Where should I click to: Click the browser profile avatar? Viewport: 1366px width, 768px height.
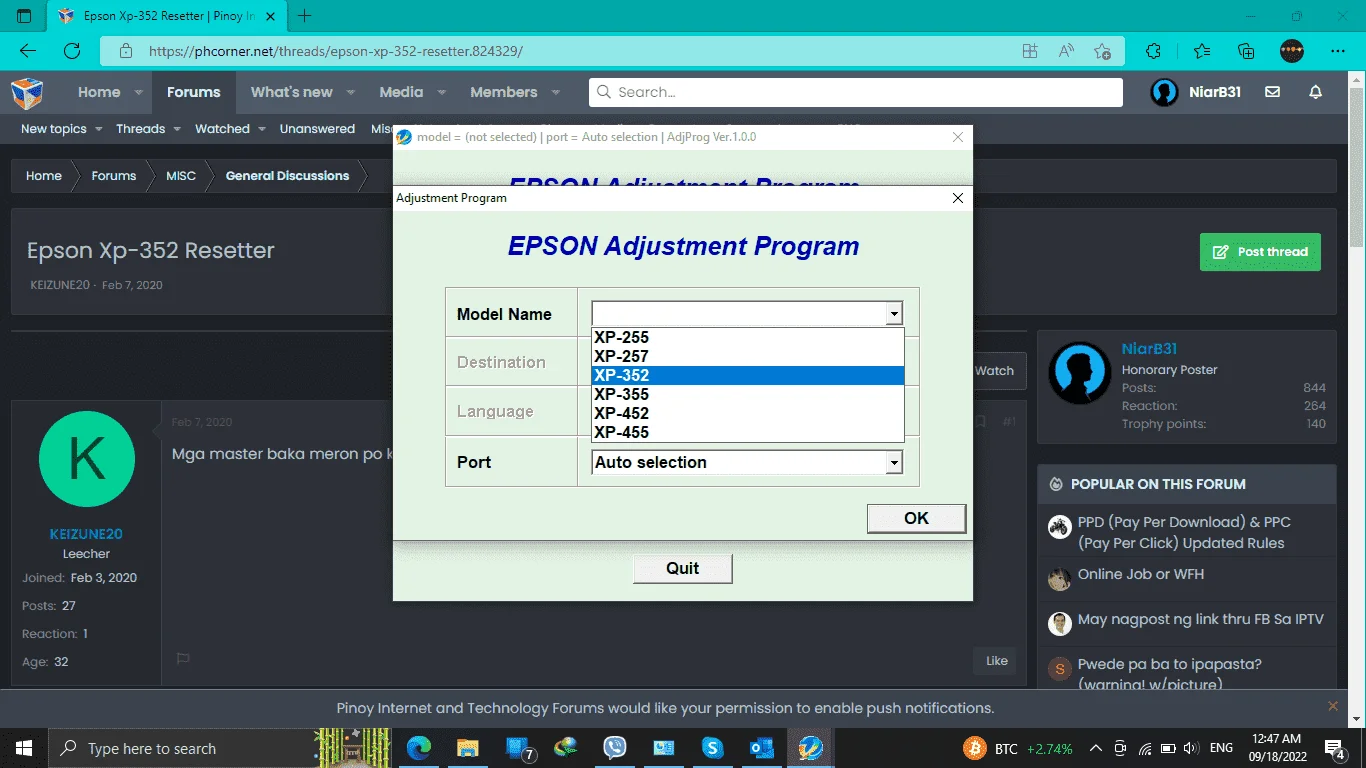tap(1292, 51)
